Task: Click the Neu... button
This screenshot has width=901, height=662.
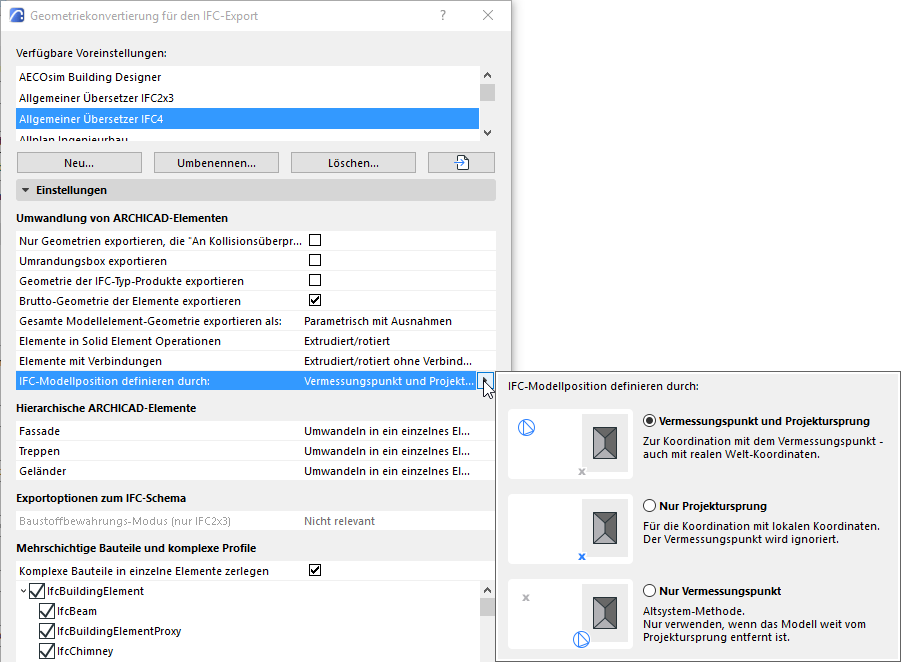Action: click(x=79, y=163)
